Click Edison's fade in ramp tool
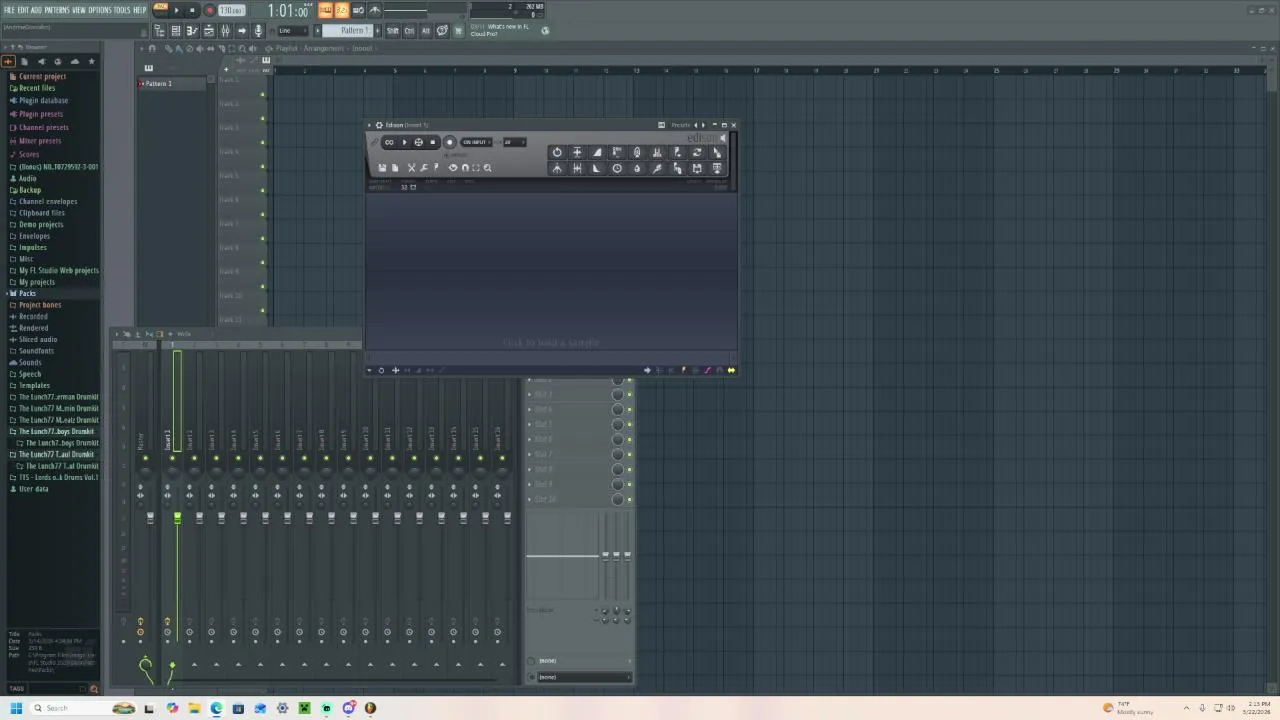Image resolution: width=1280 pixels, height=720 pixels. click(596, 152)
